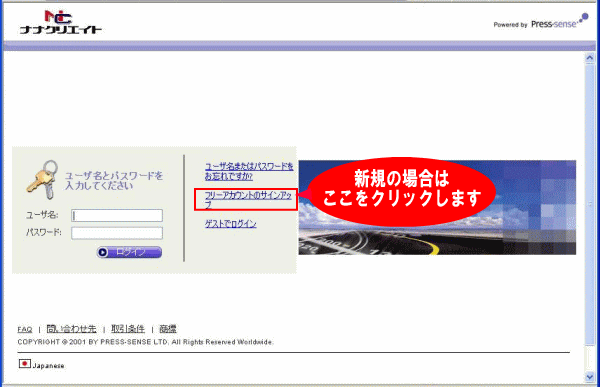Viewport: 600px width, 387px height.
Task: Click the Japanese flag icon
Action: (x=25, y=363)
